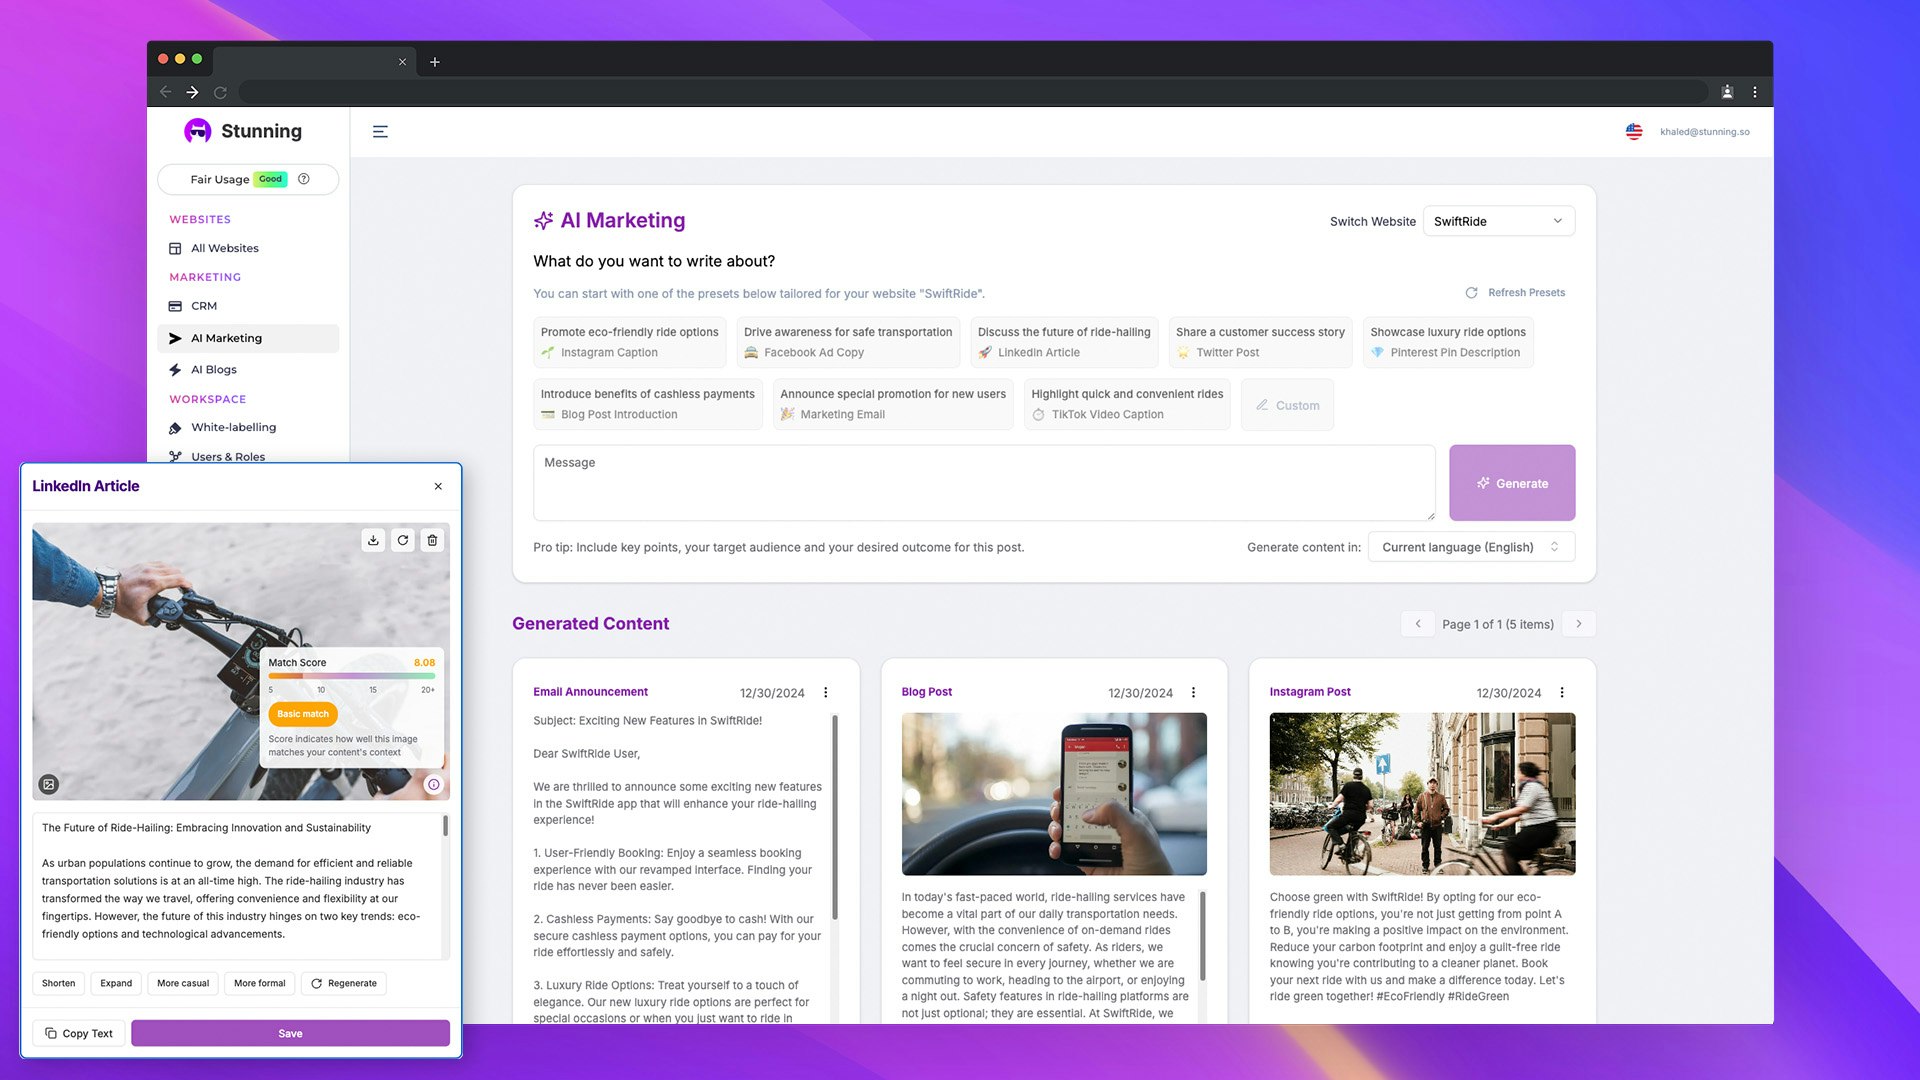Click the Refresh Presets icon
Viewport: 1920px width, 1080px height.
[1471, 293]
